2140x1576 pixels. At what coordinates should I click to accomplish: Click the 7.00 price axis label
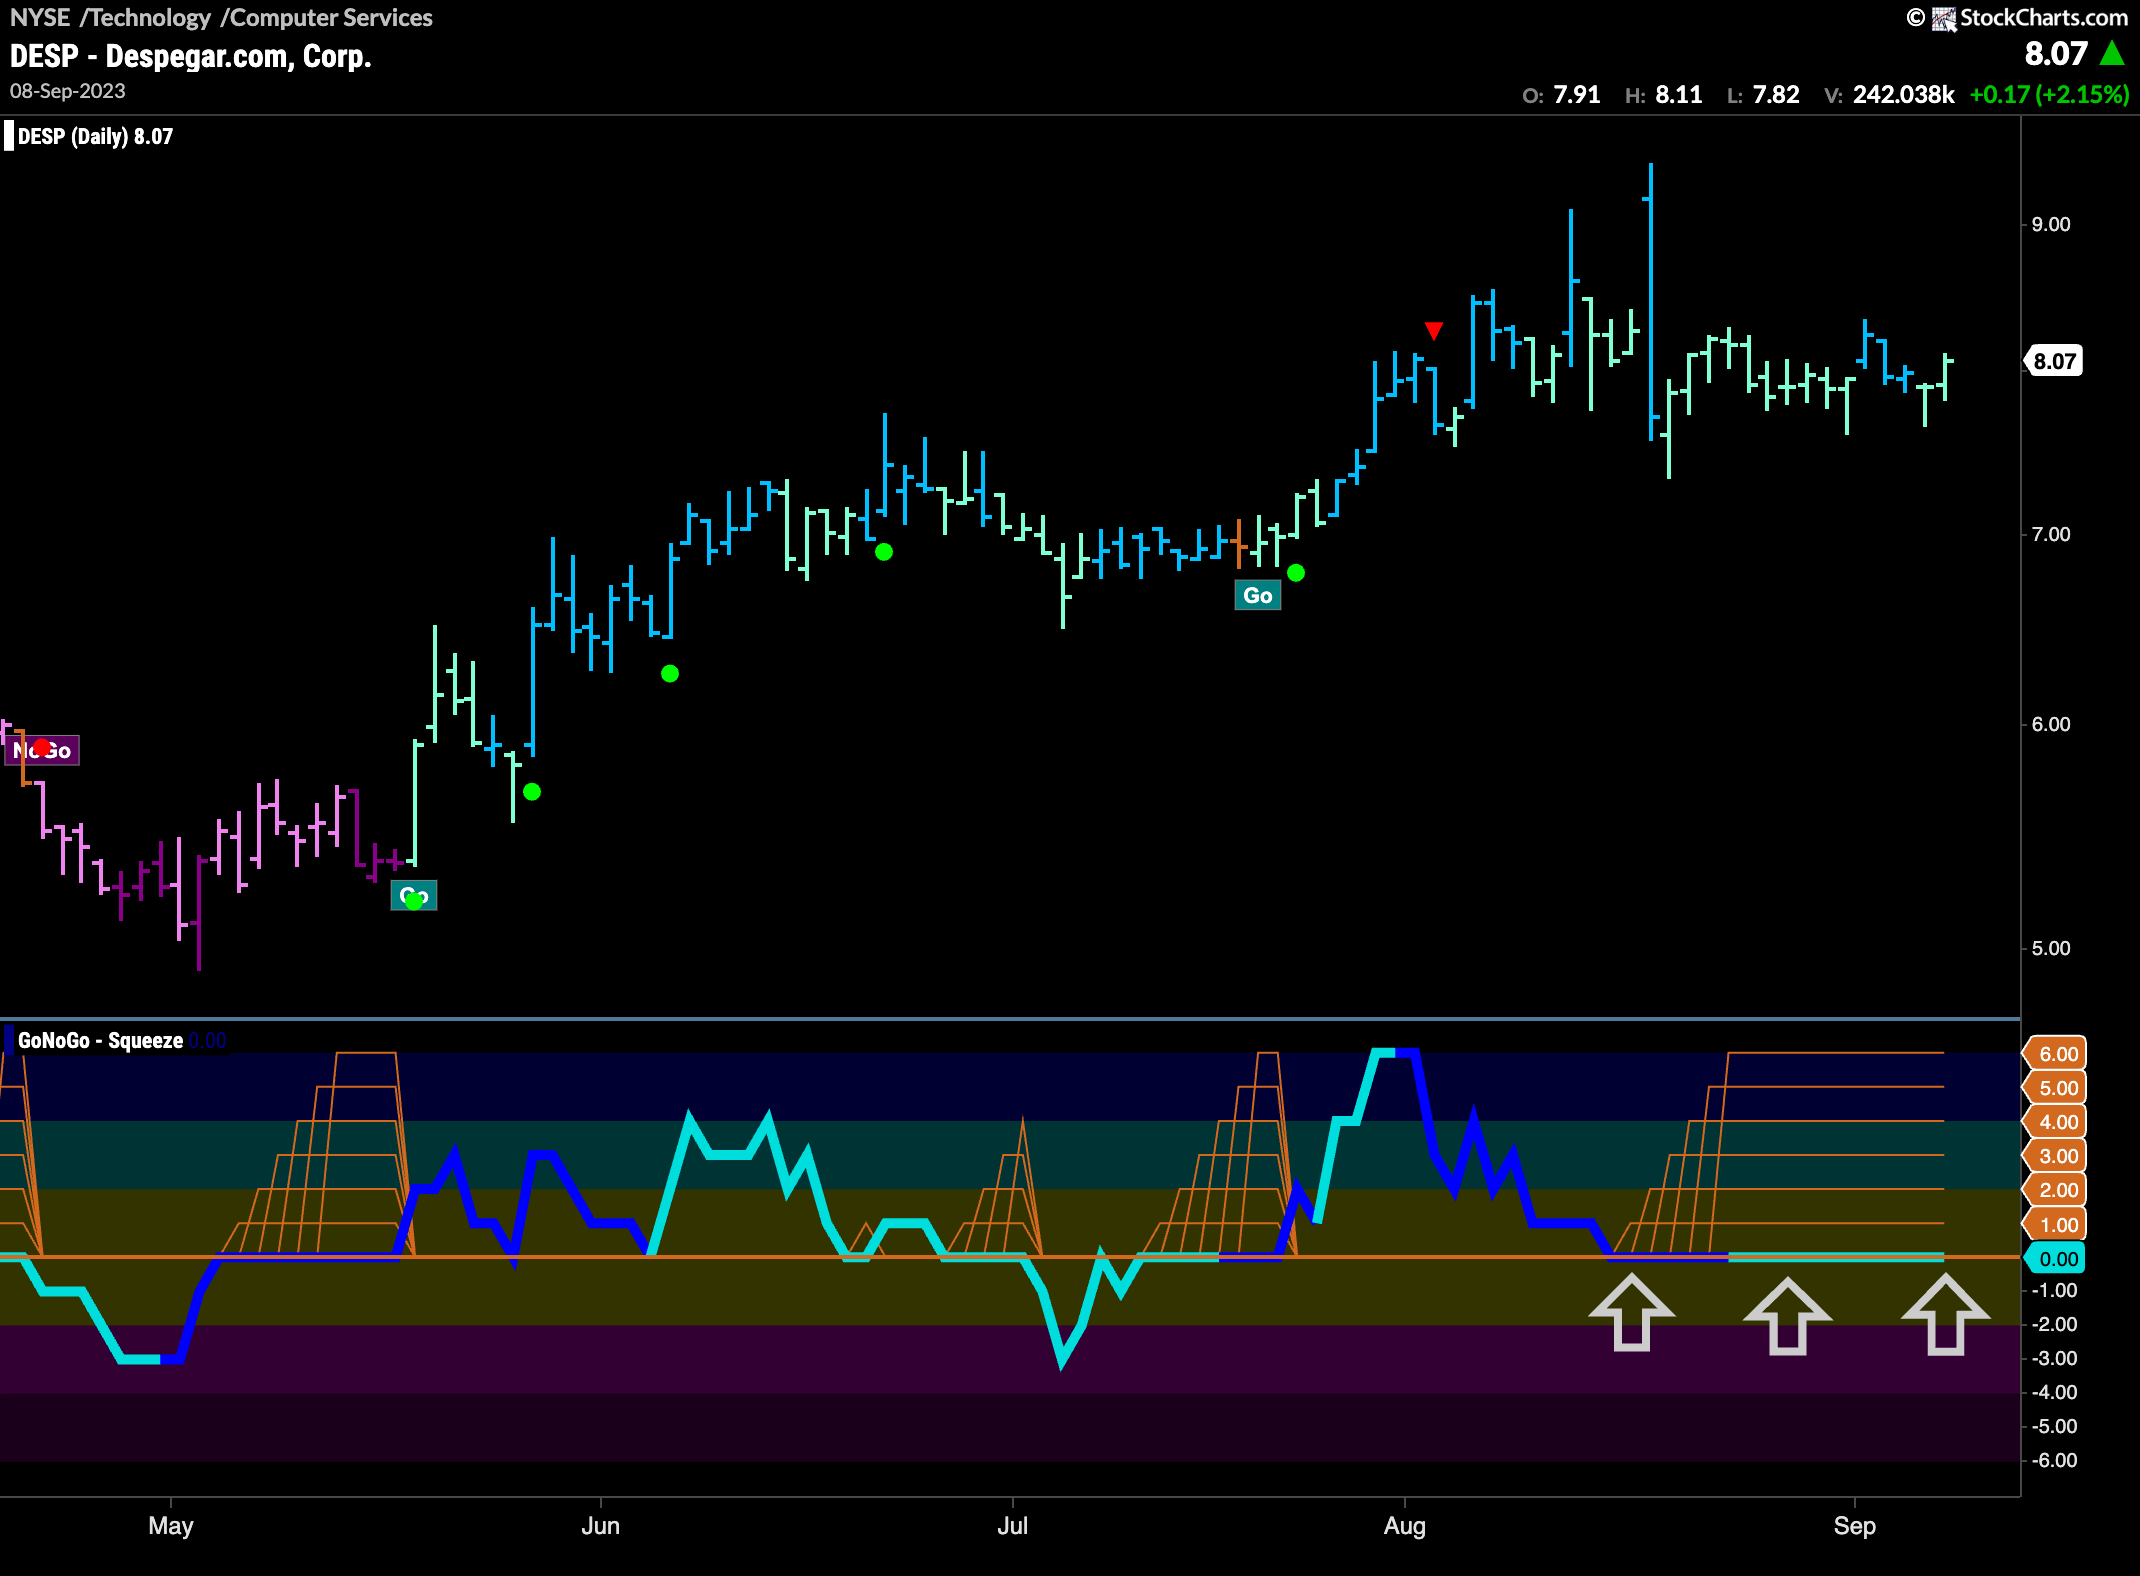click(x=2051, y=534)
